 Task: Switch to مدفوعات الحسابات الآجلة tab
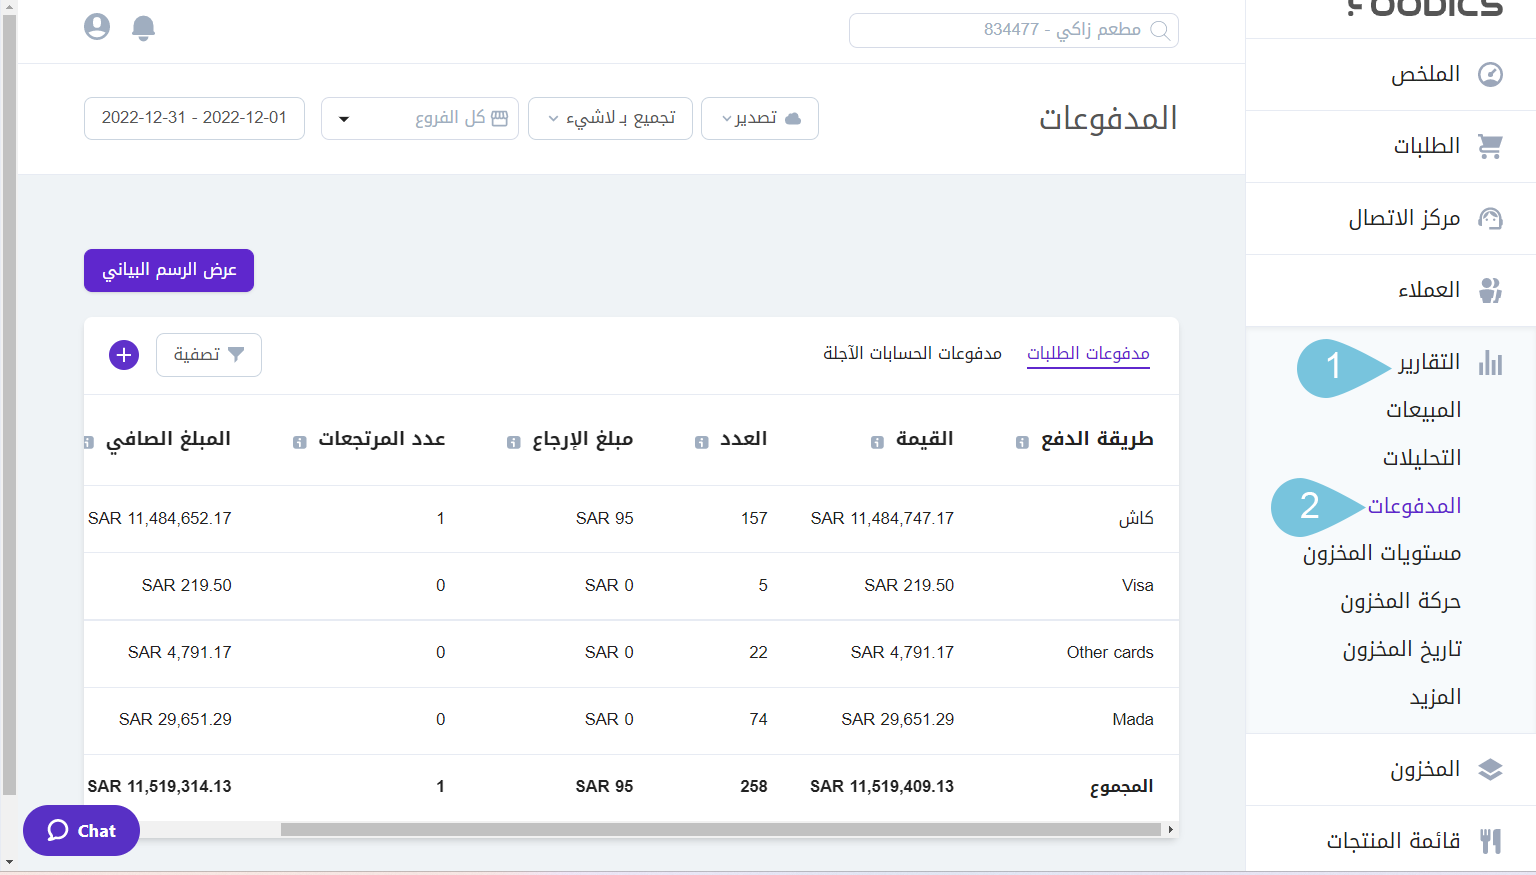pyautogui.click(x=912, y=353)
